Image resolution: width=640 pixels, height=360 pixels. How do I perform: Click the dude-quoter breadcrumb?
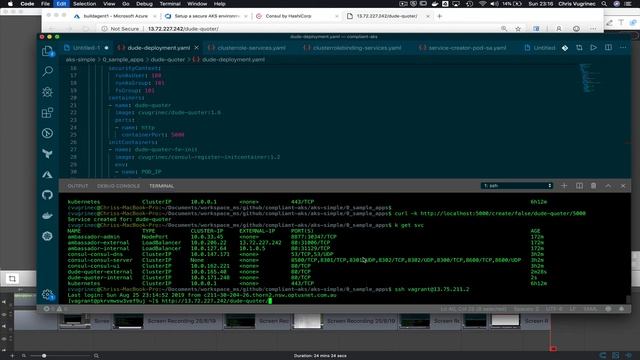pyautogui.click(x=168, y=60)
